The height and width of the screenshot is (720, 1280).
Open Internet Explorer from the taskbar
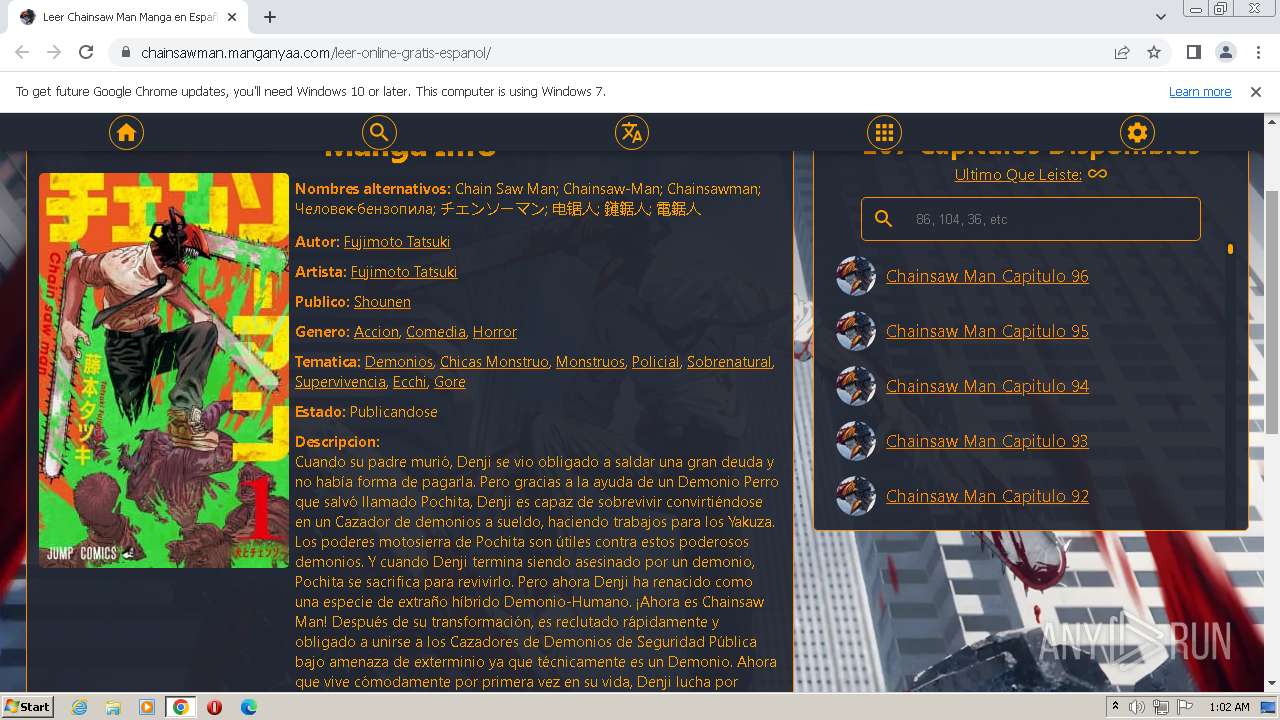[x=79, y=707]
